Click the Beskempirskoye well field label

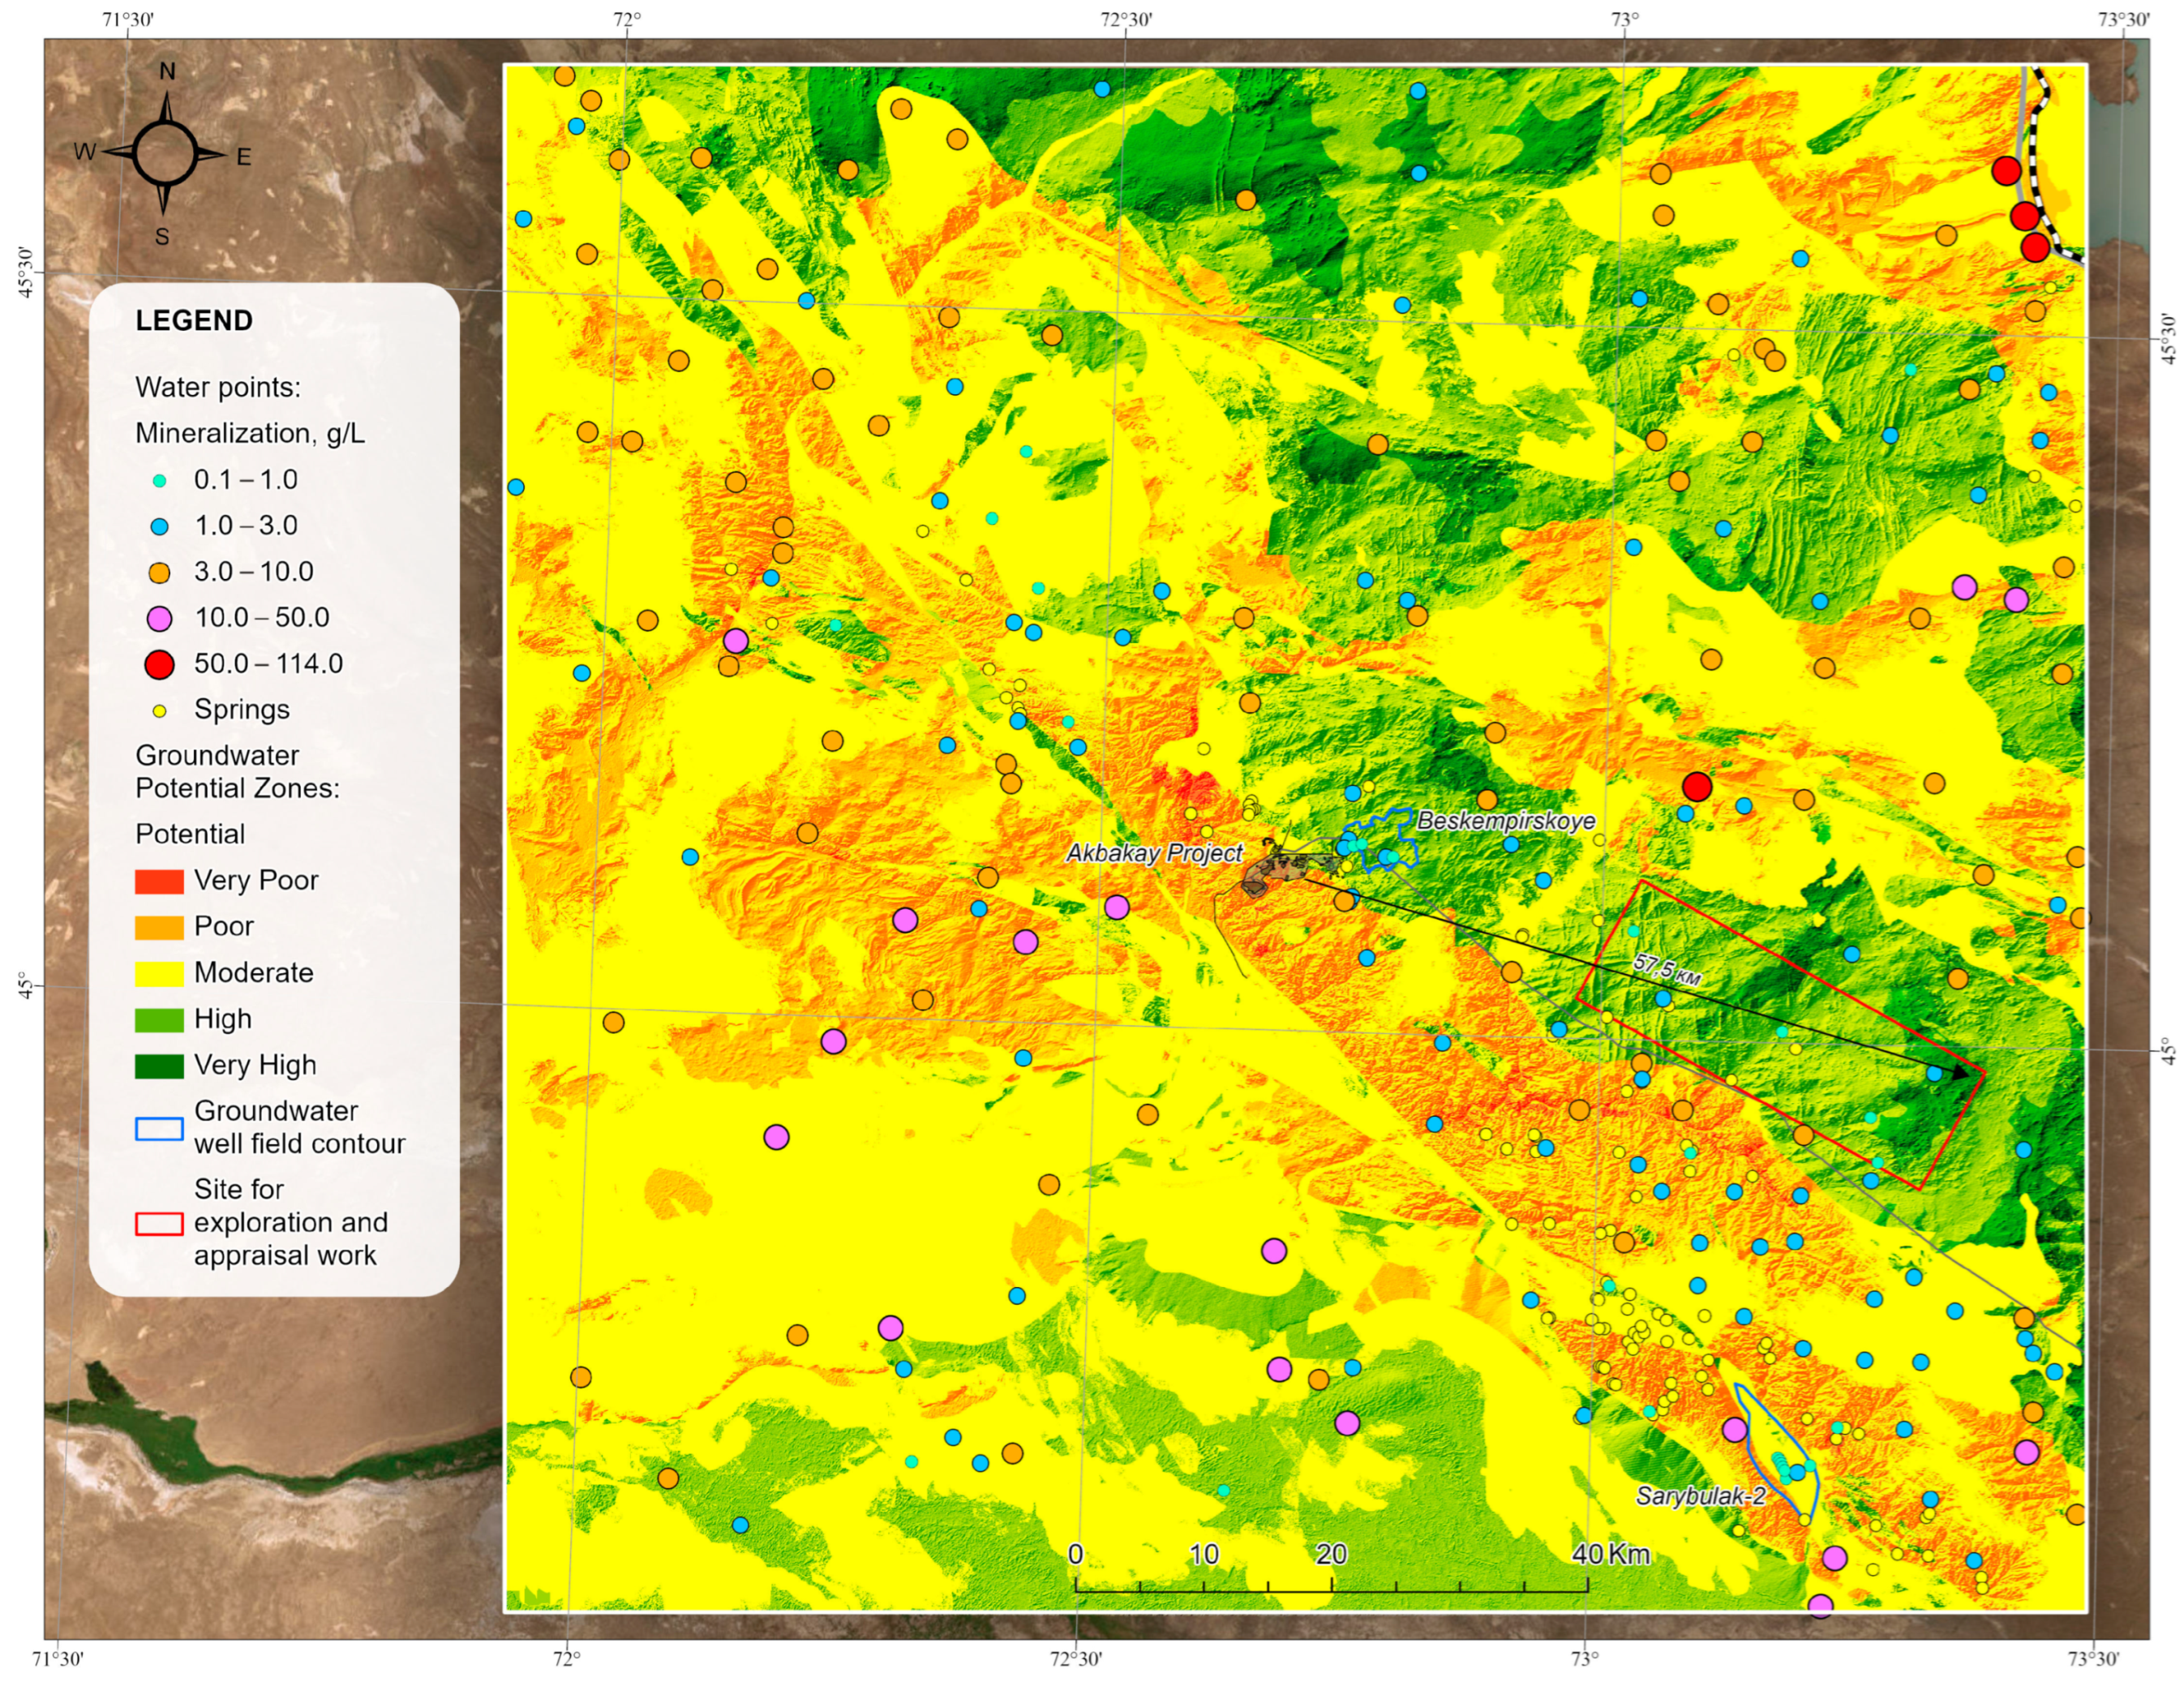coord(1506,821)
